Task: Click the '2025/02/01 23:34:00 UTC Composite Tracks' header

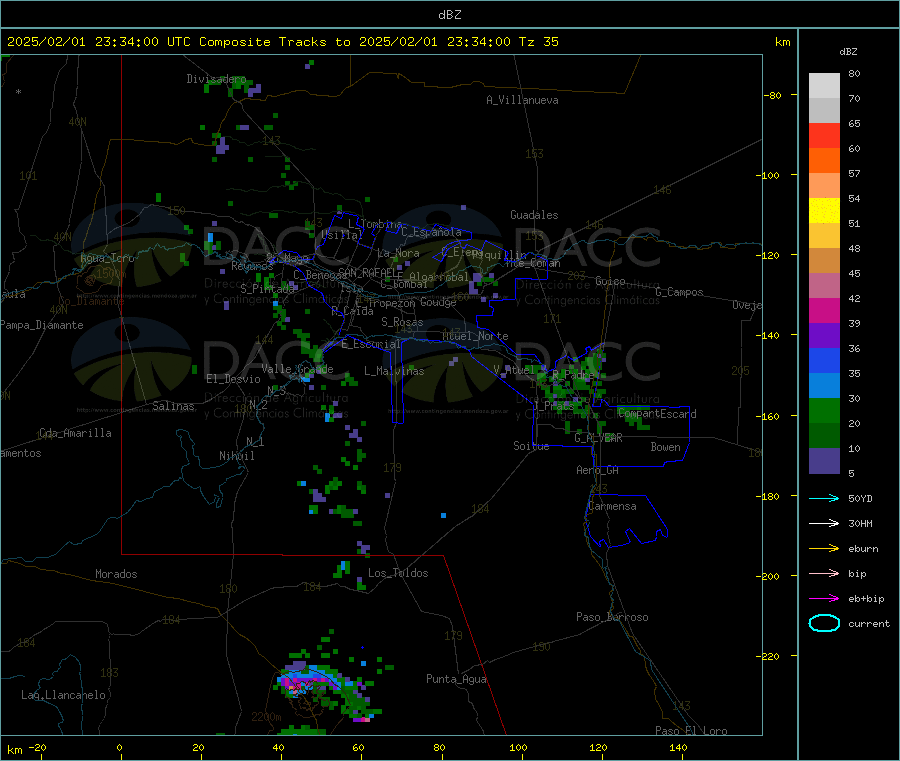Action: tap(166, 42)
